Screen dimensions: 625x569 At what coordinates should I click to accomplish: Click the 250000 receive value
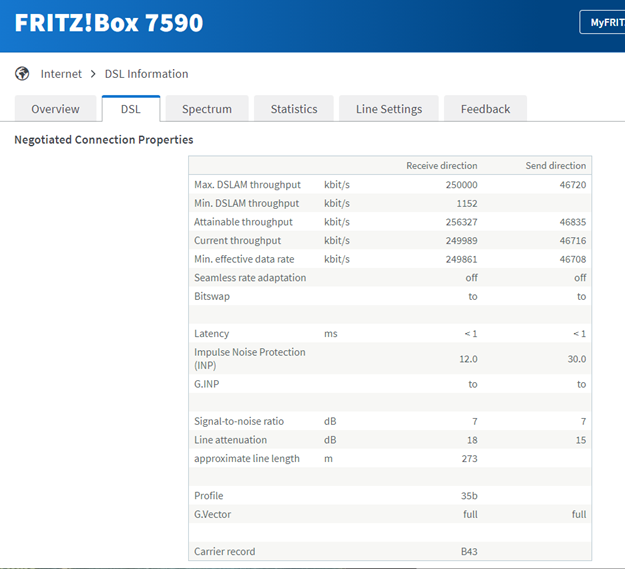tap(461, 184)
